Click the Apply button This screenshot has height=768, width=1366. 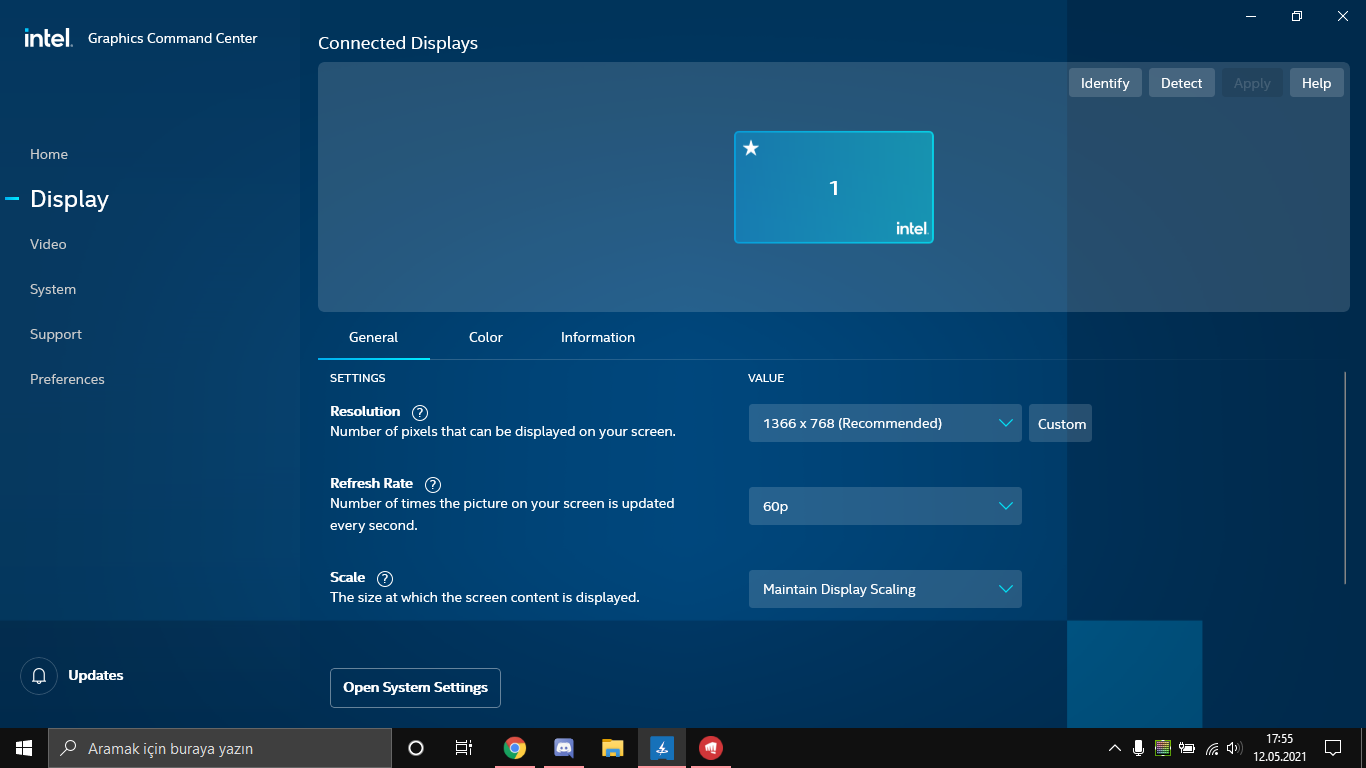[x=1252, y=83]
